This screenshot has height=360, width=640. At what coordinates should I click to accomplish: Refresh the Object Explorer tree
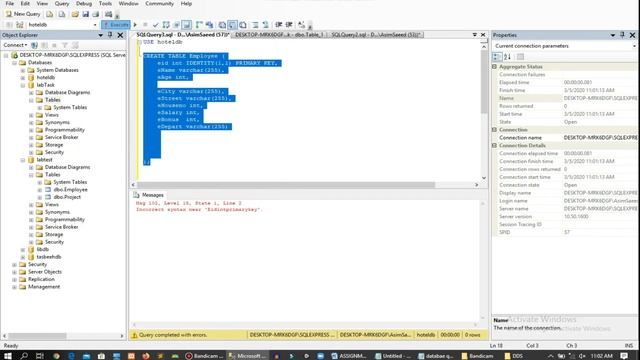pos(75,45)
